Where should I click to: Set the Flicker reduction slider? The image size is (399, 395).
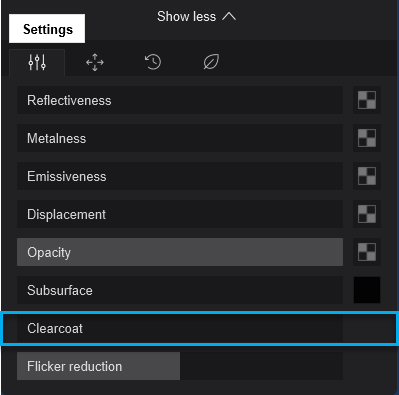[x=180, y=366]
